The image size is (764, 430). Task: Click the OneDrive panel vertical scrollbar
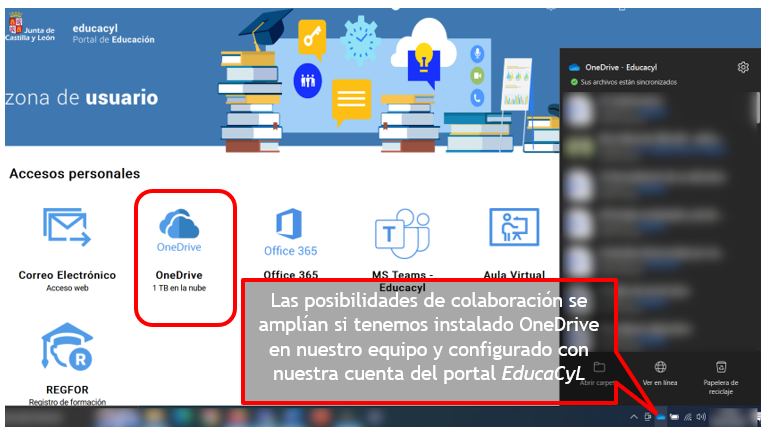click(757, 108)
